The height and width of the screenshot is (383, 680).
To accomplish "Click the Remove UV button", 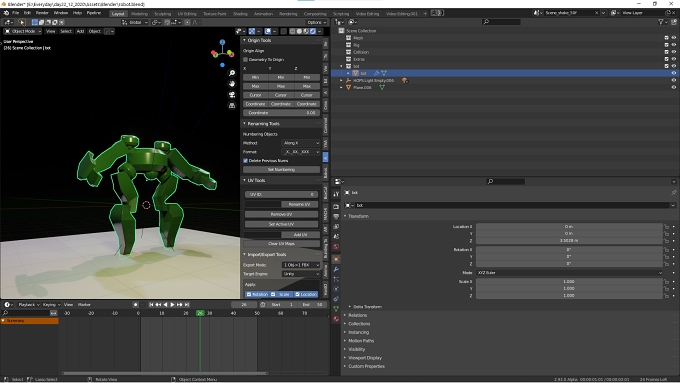I will [x=281, y=214].
